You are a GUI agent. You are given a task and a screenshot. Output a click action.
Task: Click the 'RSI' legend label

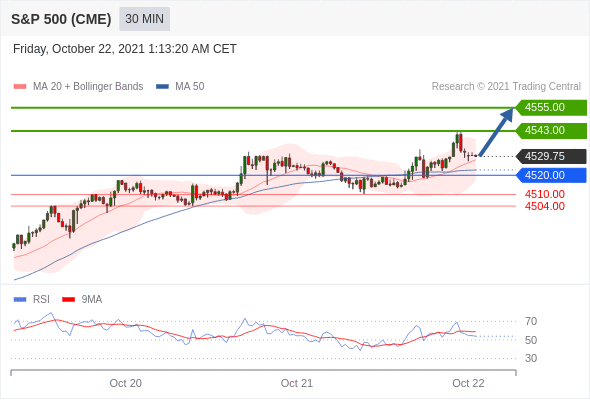pyautogui.click(x=41, y=300)
